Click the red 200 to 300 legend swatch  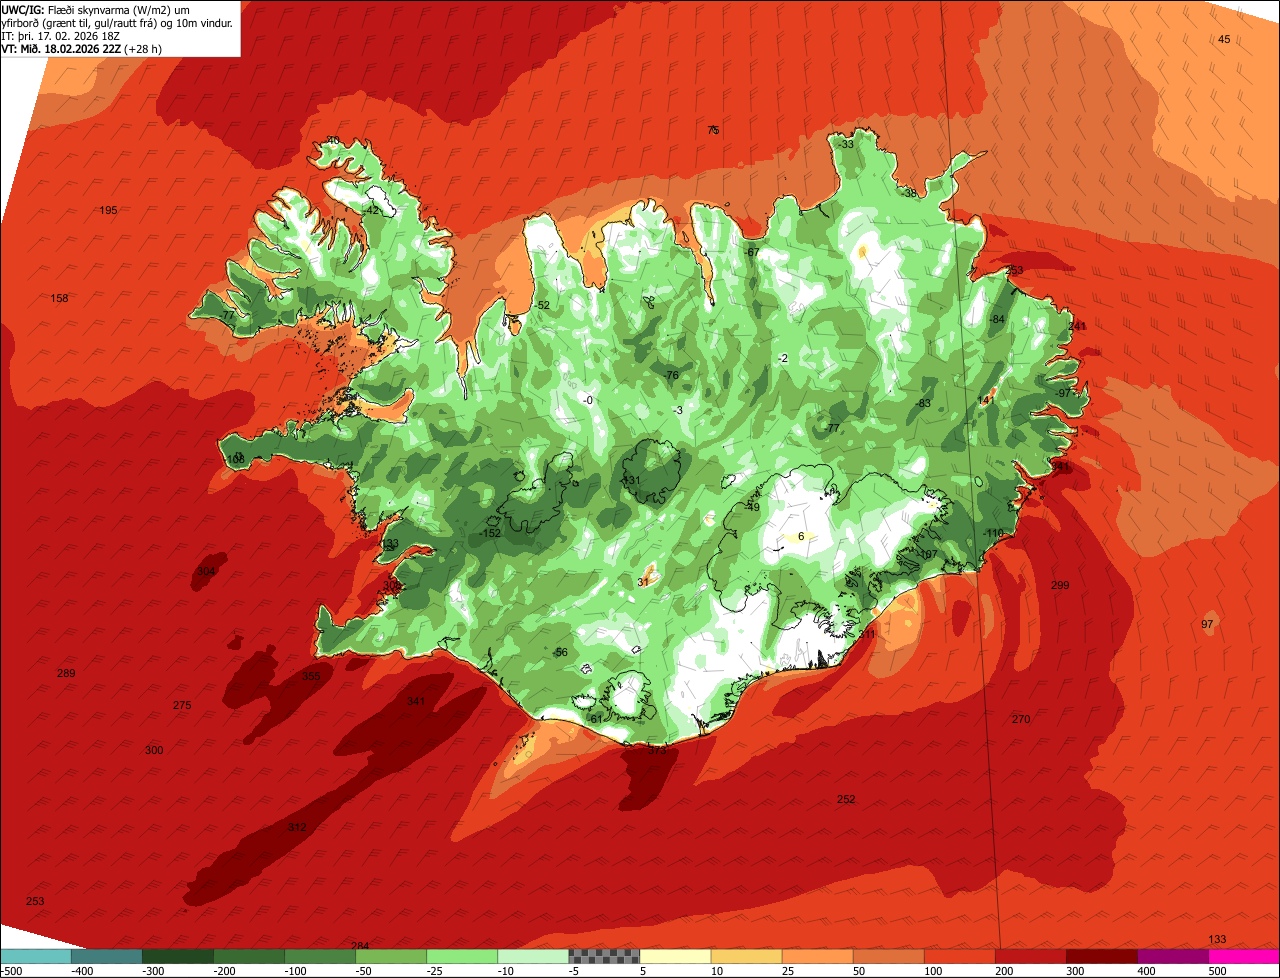click(1030, 956)
